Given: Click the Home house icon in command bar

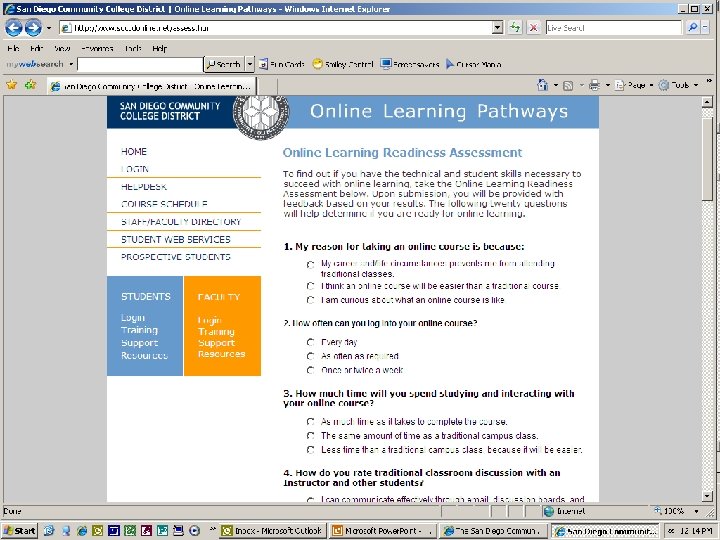Looking at the screenshot, I should [543, 85].
